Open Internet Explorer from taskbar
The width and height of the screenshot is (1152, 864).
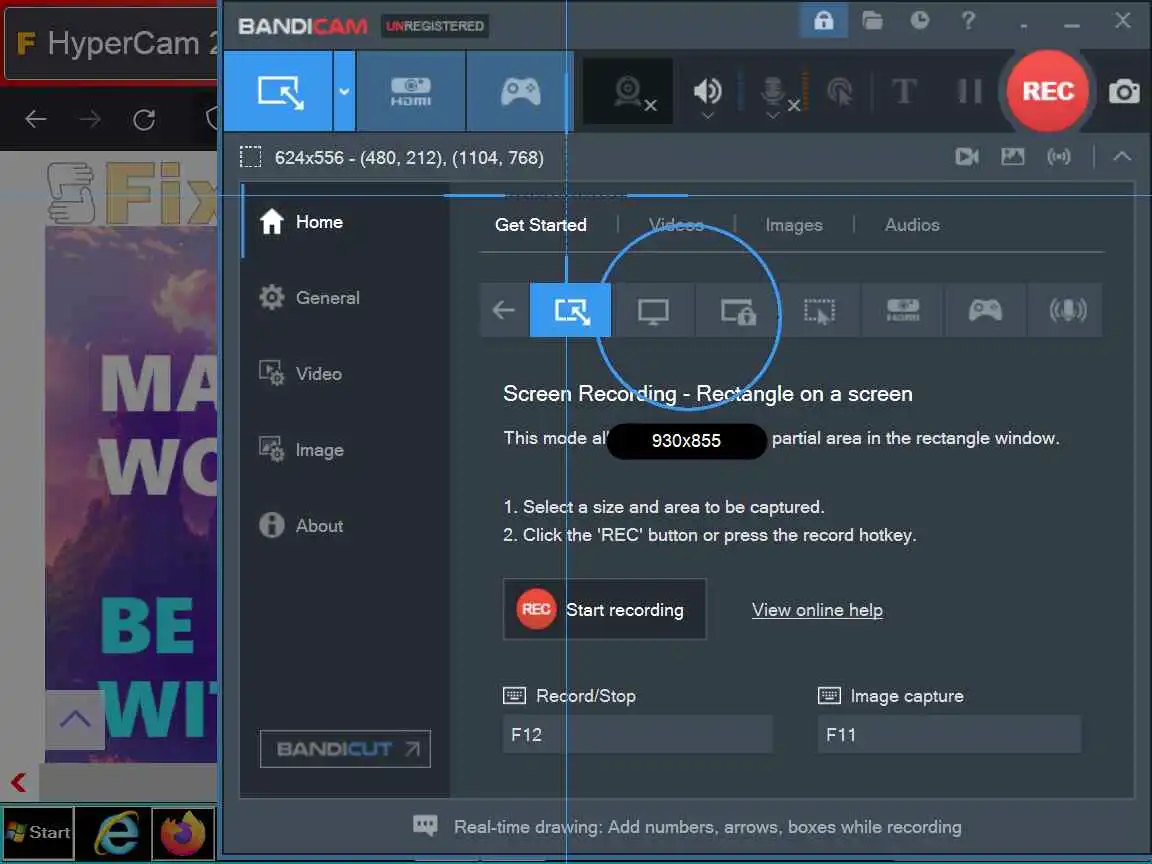point(115,832)
